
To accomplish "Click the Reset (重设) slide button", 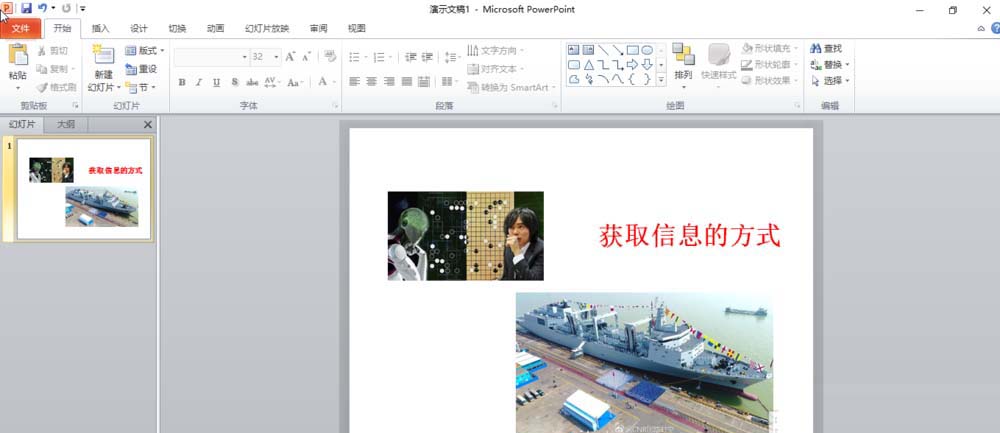I will [141, 69].
